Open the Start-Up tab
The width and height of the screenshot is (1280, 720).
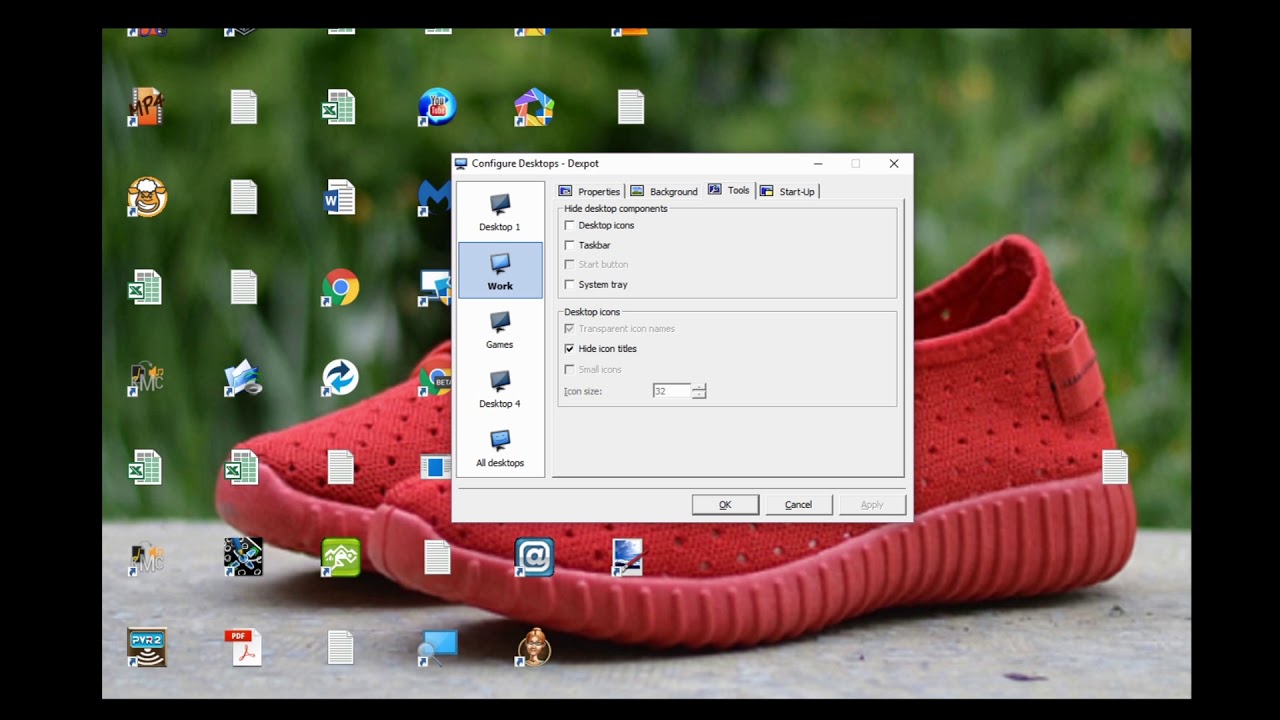788,191
